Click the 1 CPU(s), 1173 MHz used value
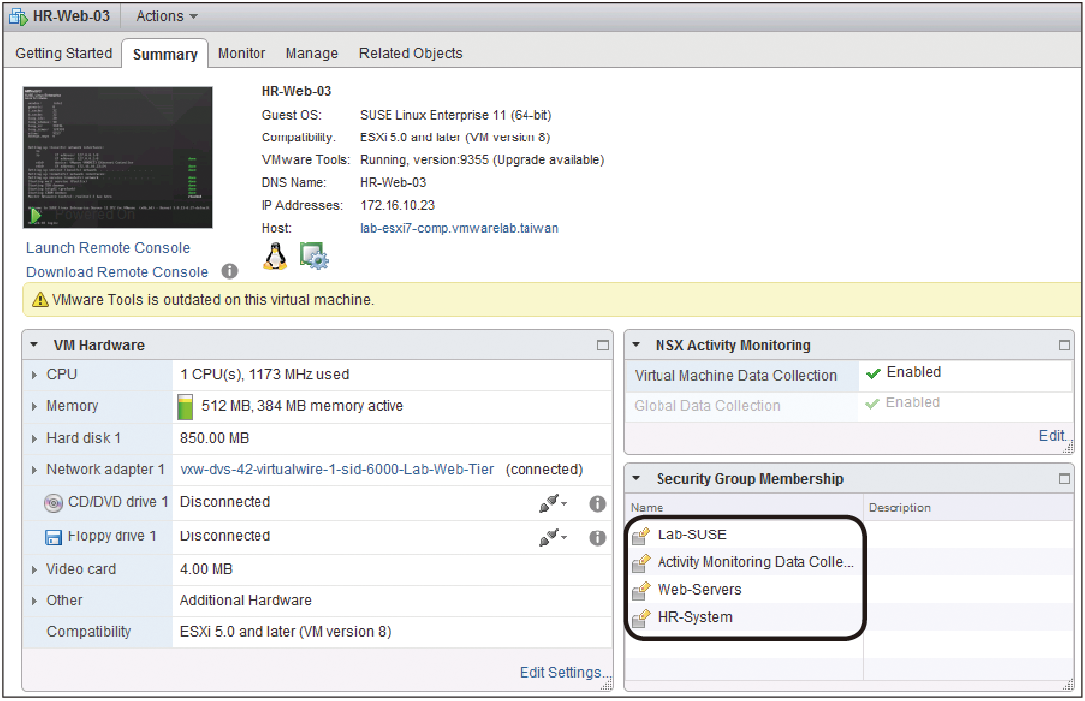The width and height of the screenshot is (1085, 701). point(264,374)
